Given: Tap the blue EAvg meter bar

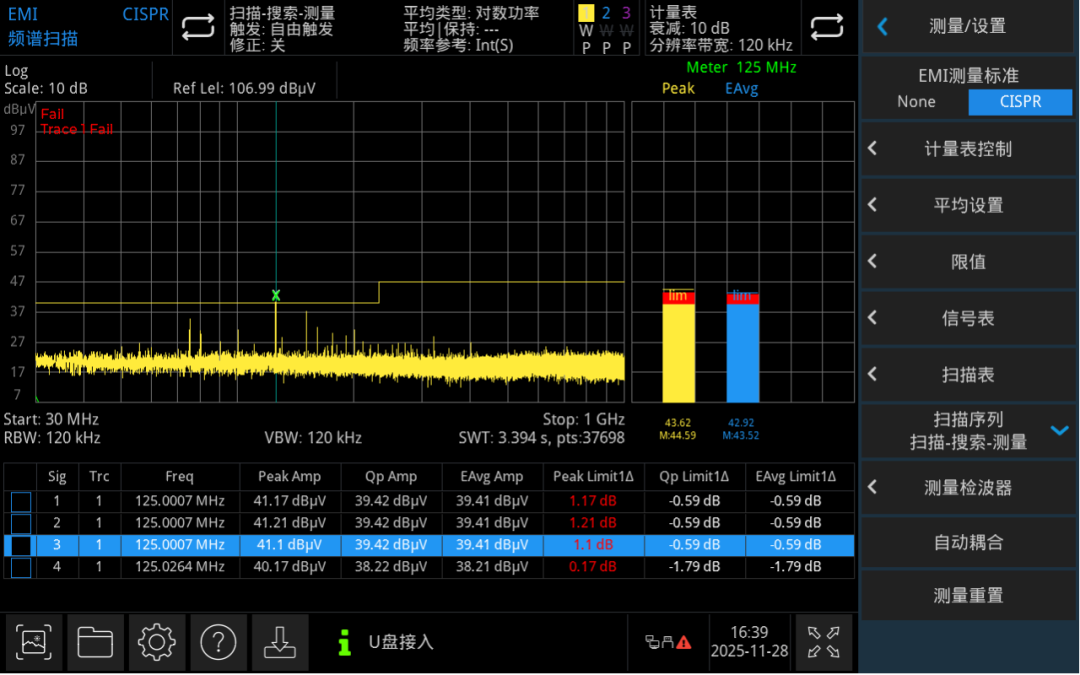Looking at the screenshot, I should 742,348.
